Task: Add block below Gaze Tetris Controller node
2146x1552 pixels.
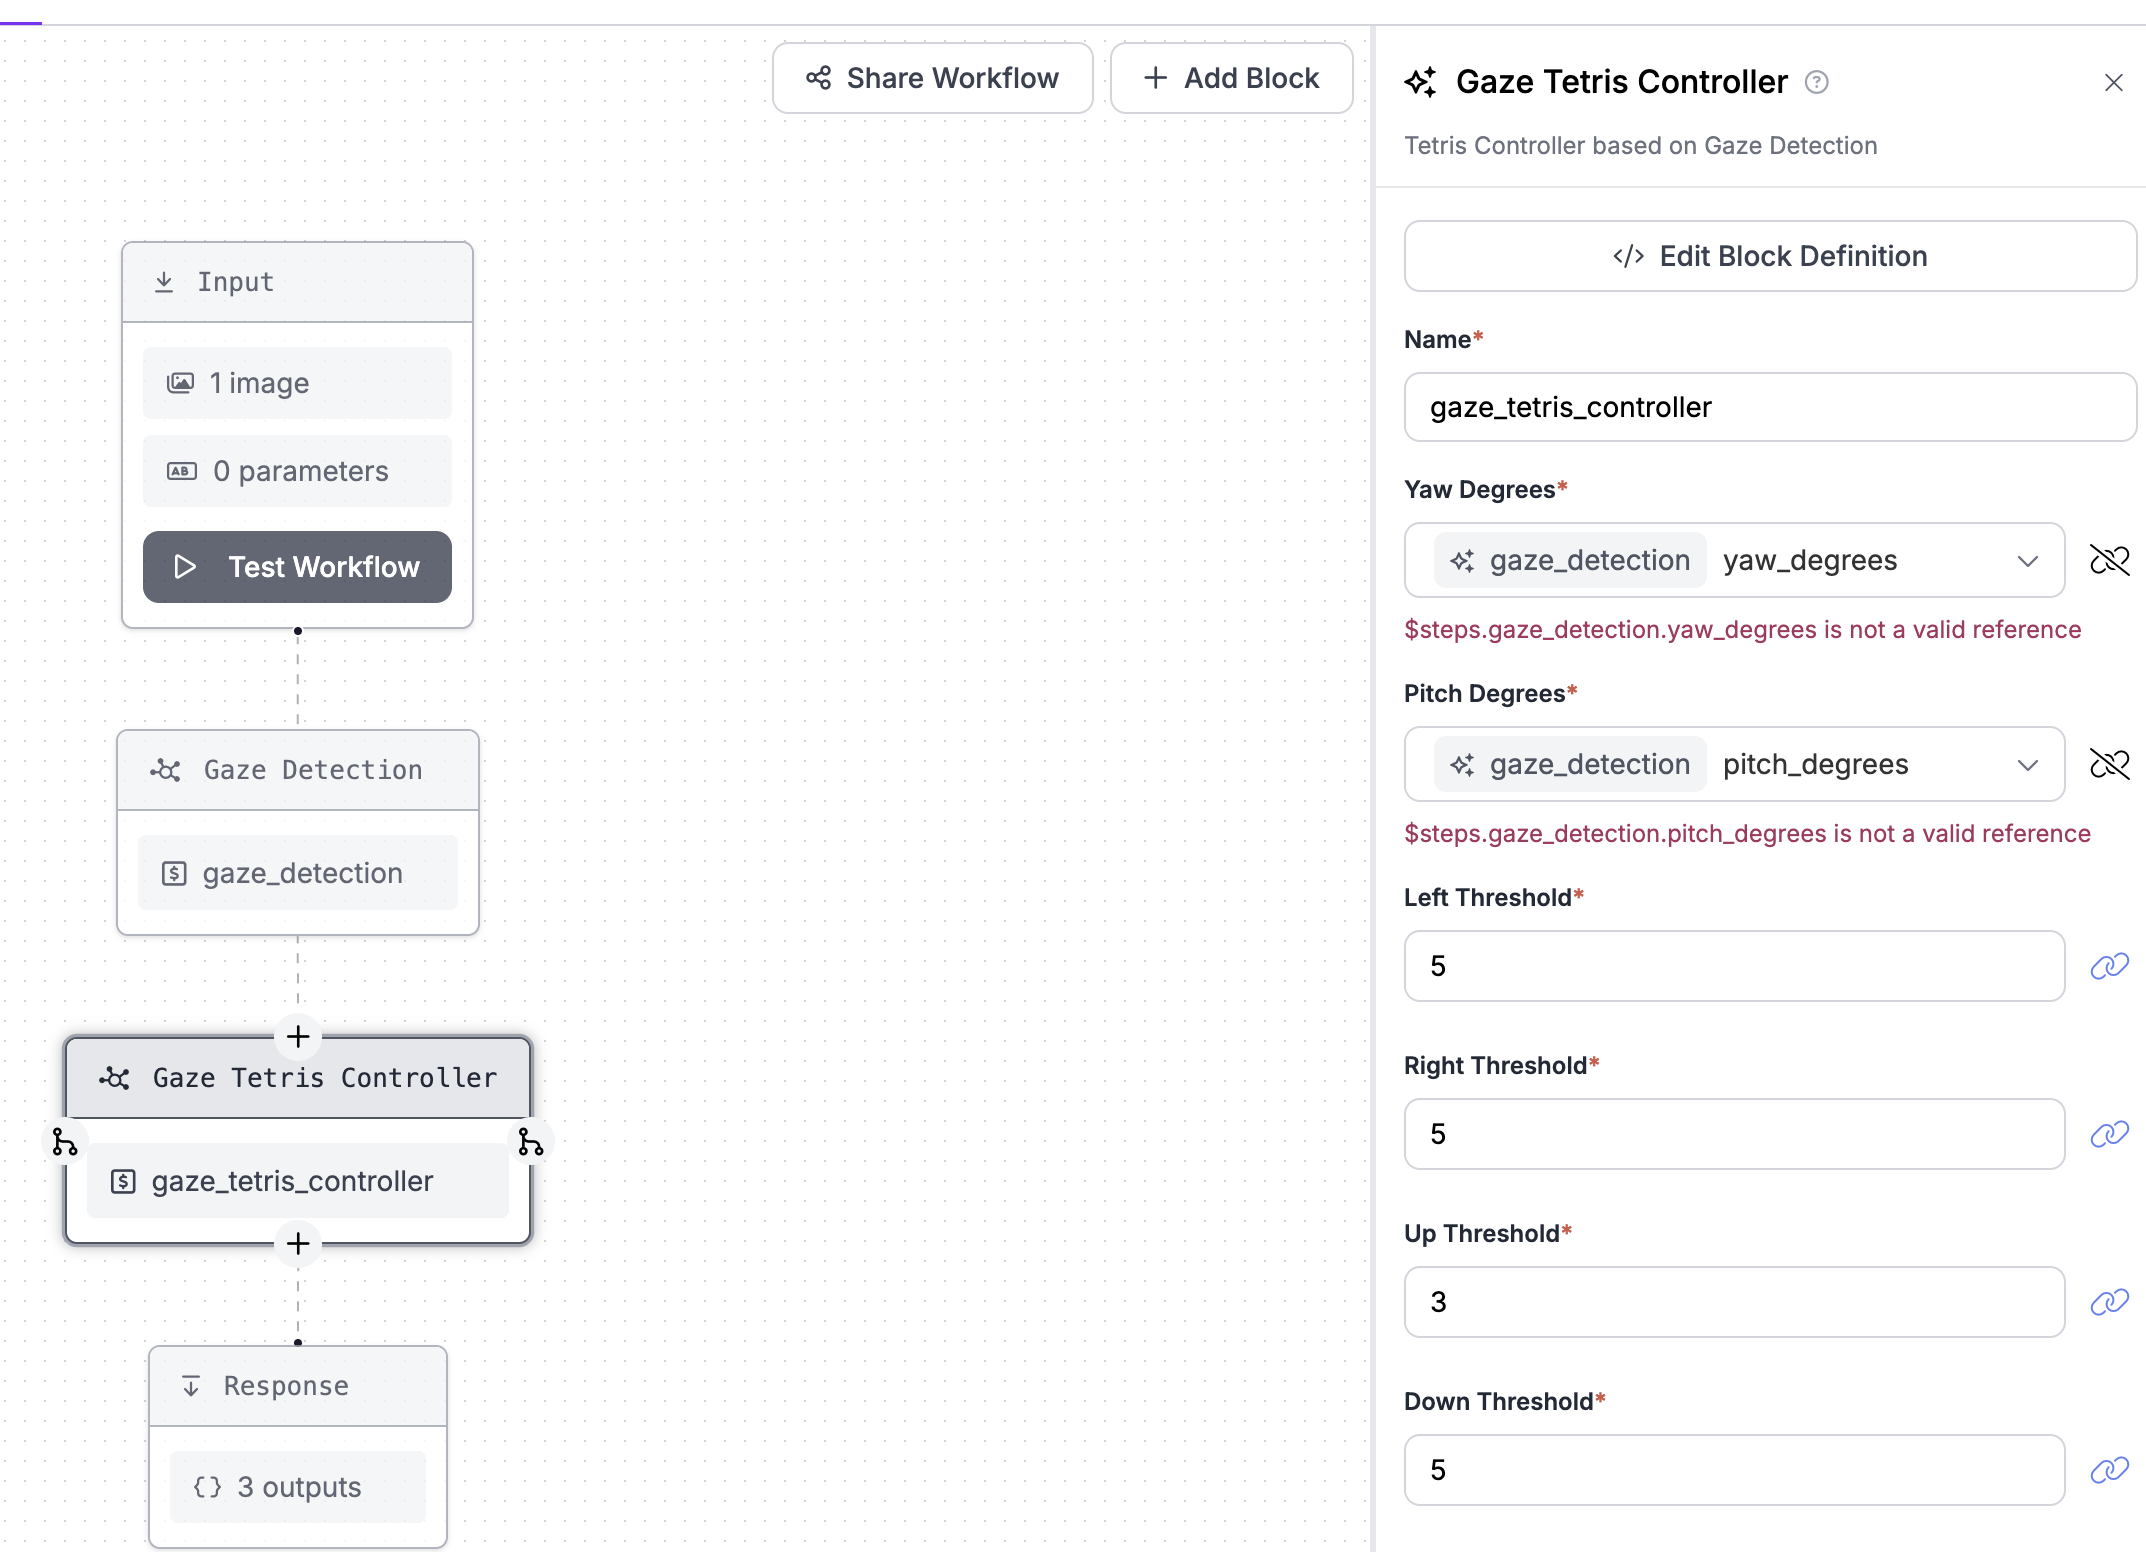Action: [x=298, y=1243]
